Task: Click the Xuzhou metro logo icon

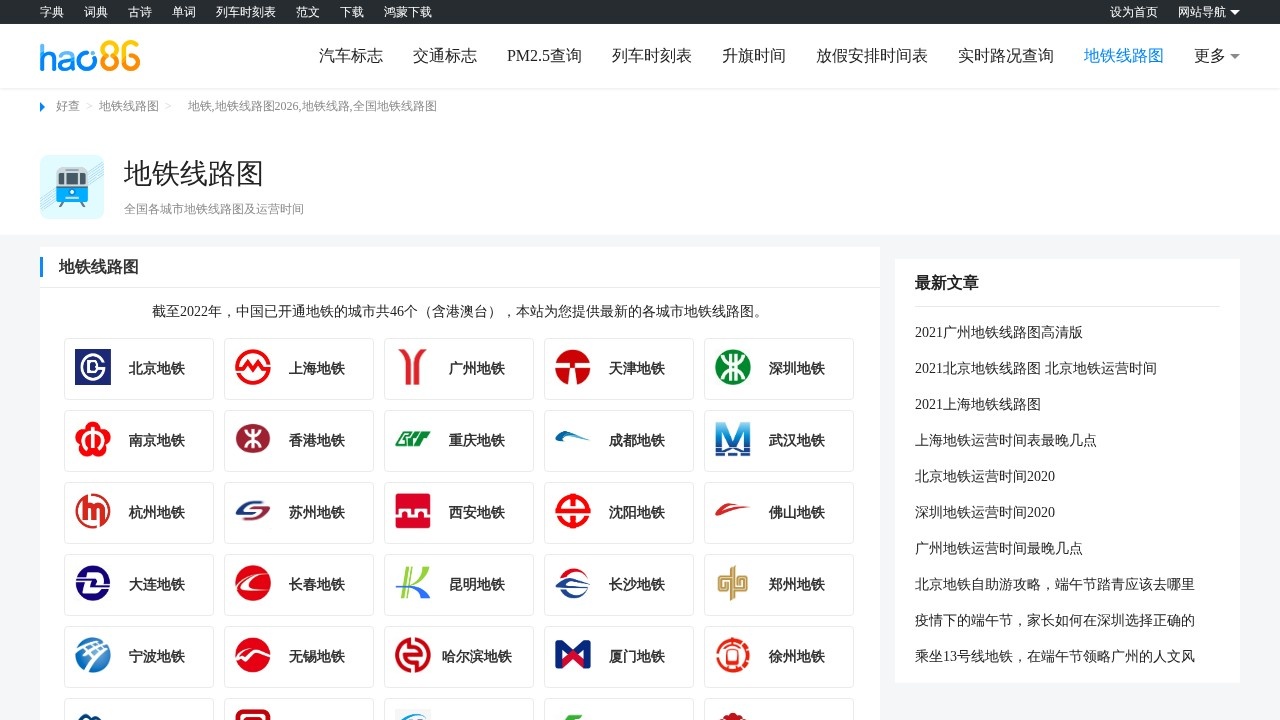Action: pos(733,656)
